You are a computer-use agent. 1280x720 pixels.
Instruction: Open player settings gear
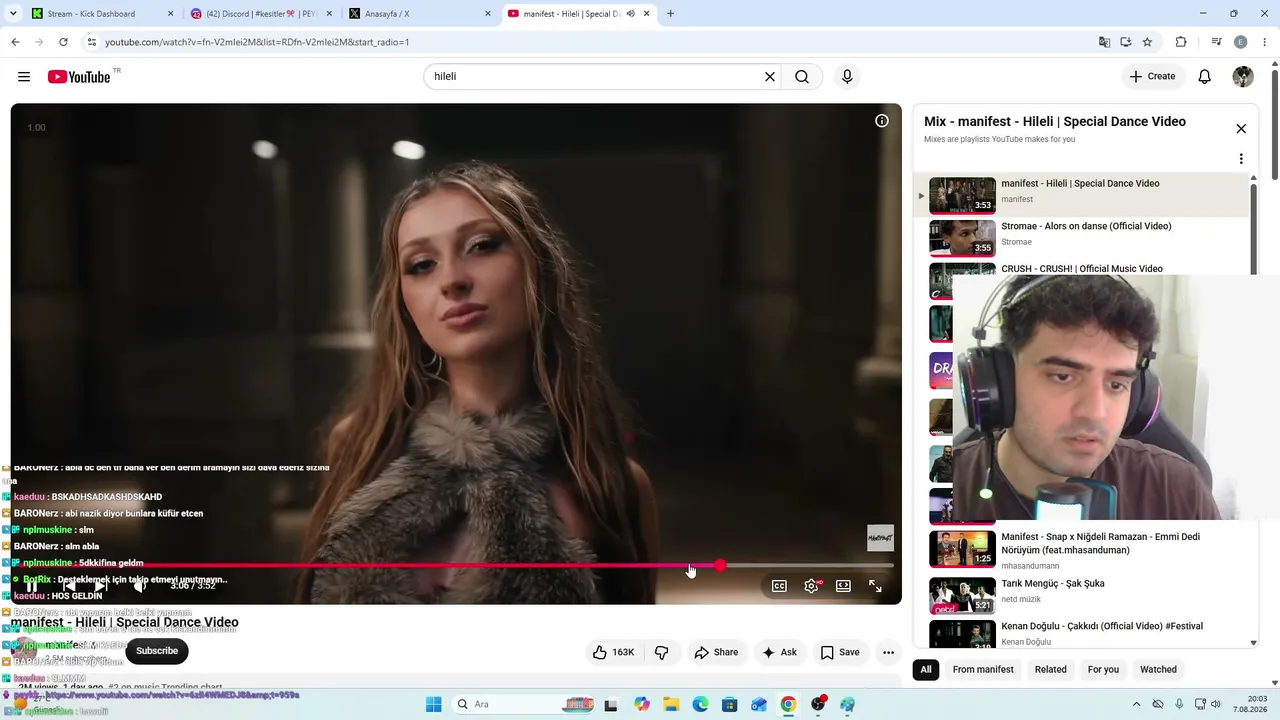811,586
